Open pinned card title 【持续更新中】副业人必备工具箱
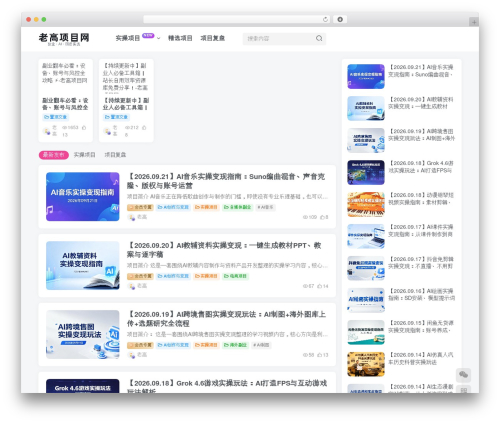 (x=126, y=104)
